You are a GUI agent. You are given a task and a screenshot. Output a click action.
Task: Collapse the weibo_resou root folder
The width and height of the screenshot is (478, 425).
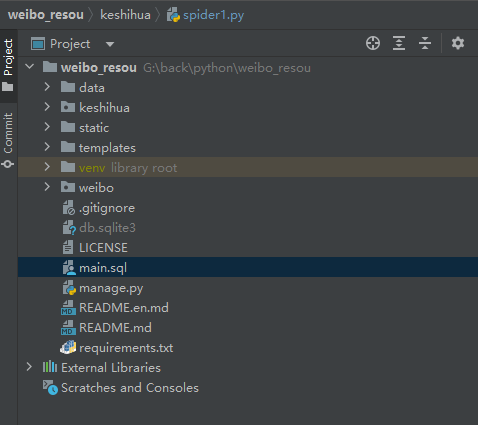point(30,67)
